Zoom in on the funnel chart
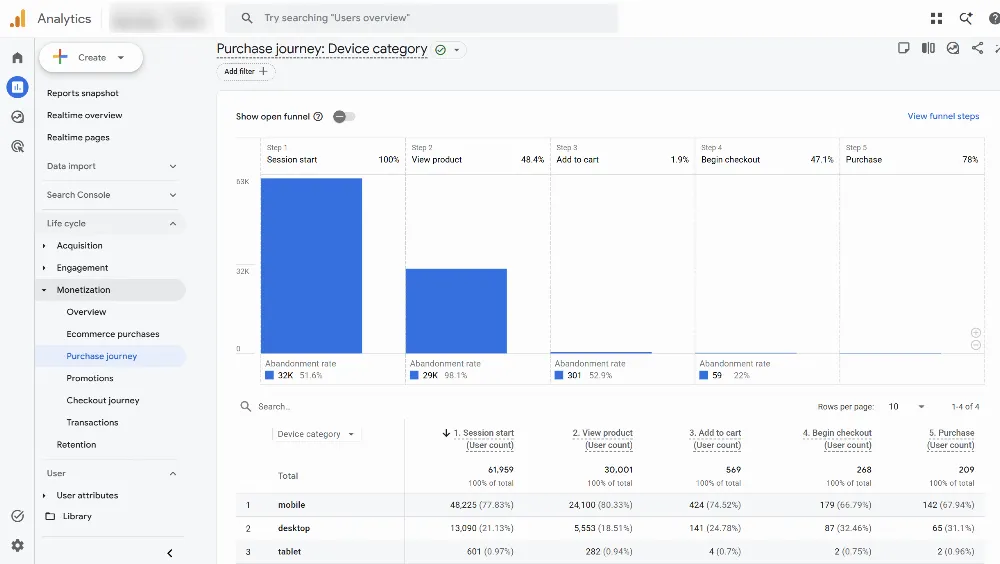This screenshot has height=564, width=1000. [975, 332]
